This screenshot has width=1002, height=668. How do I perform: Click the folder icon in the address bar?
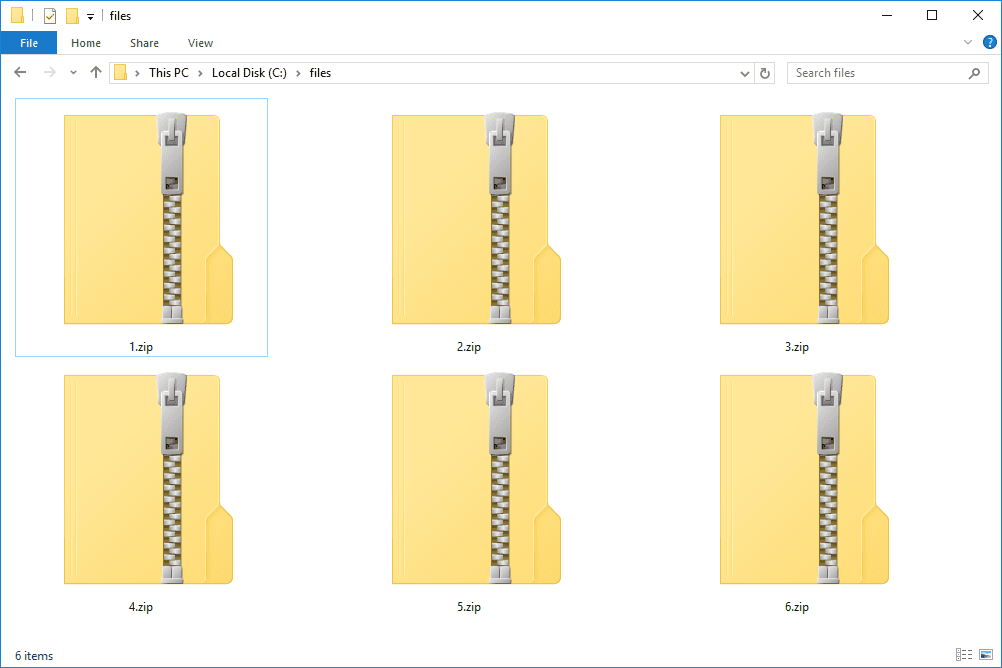(120, 72)
